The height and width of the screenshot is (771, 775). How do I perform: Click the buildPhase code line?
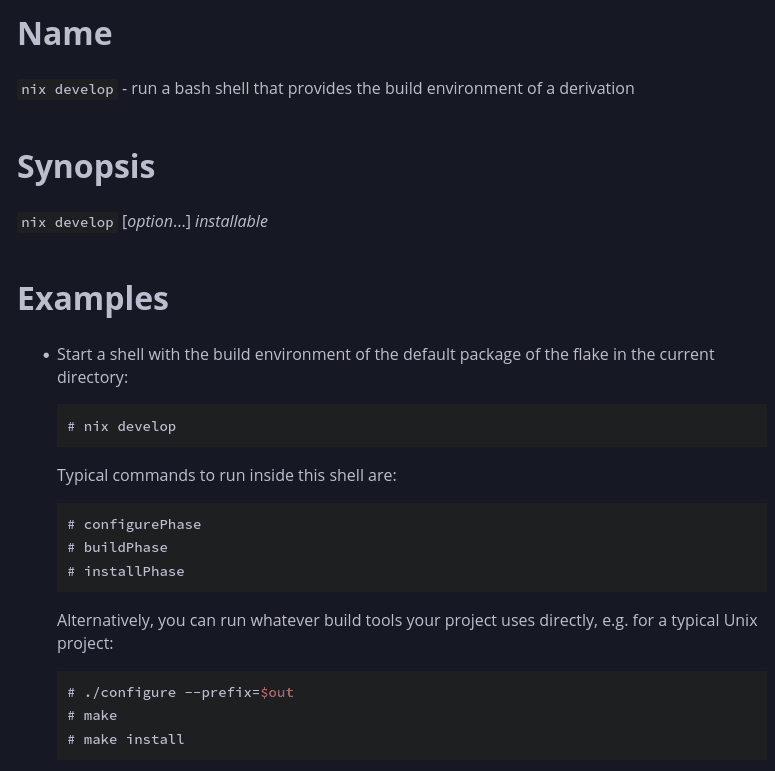118,548
